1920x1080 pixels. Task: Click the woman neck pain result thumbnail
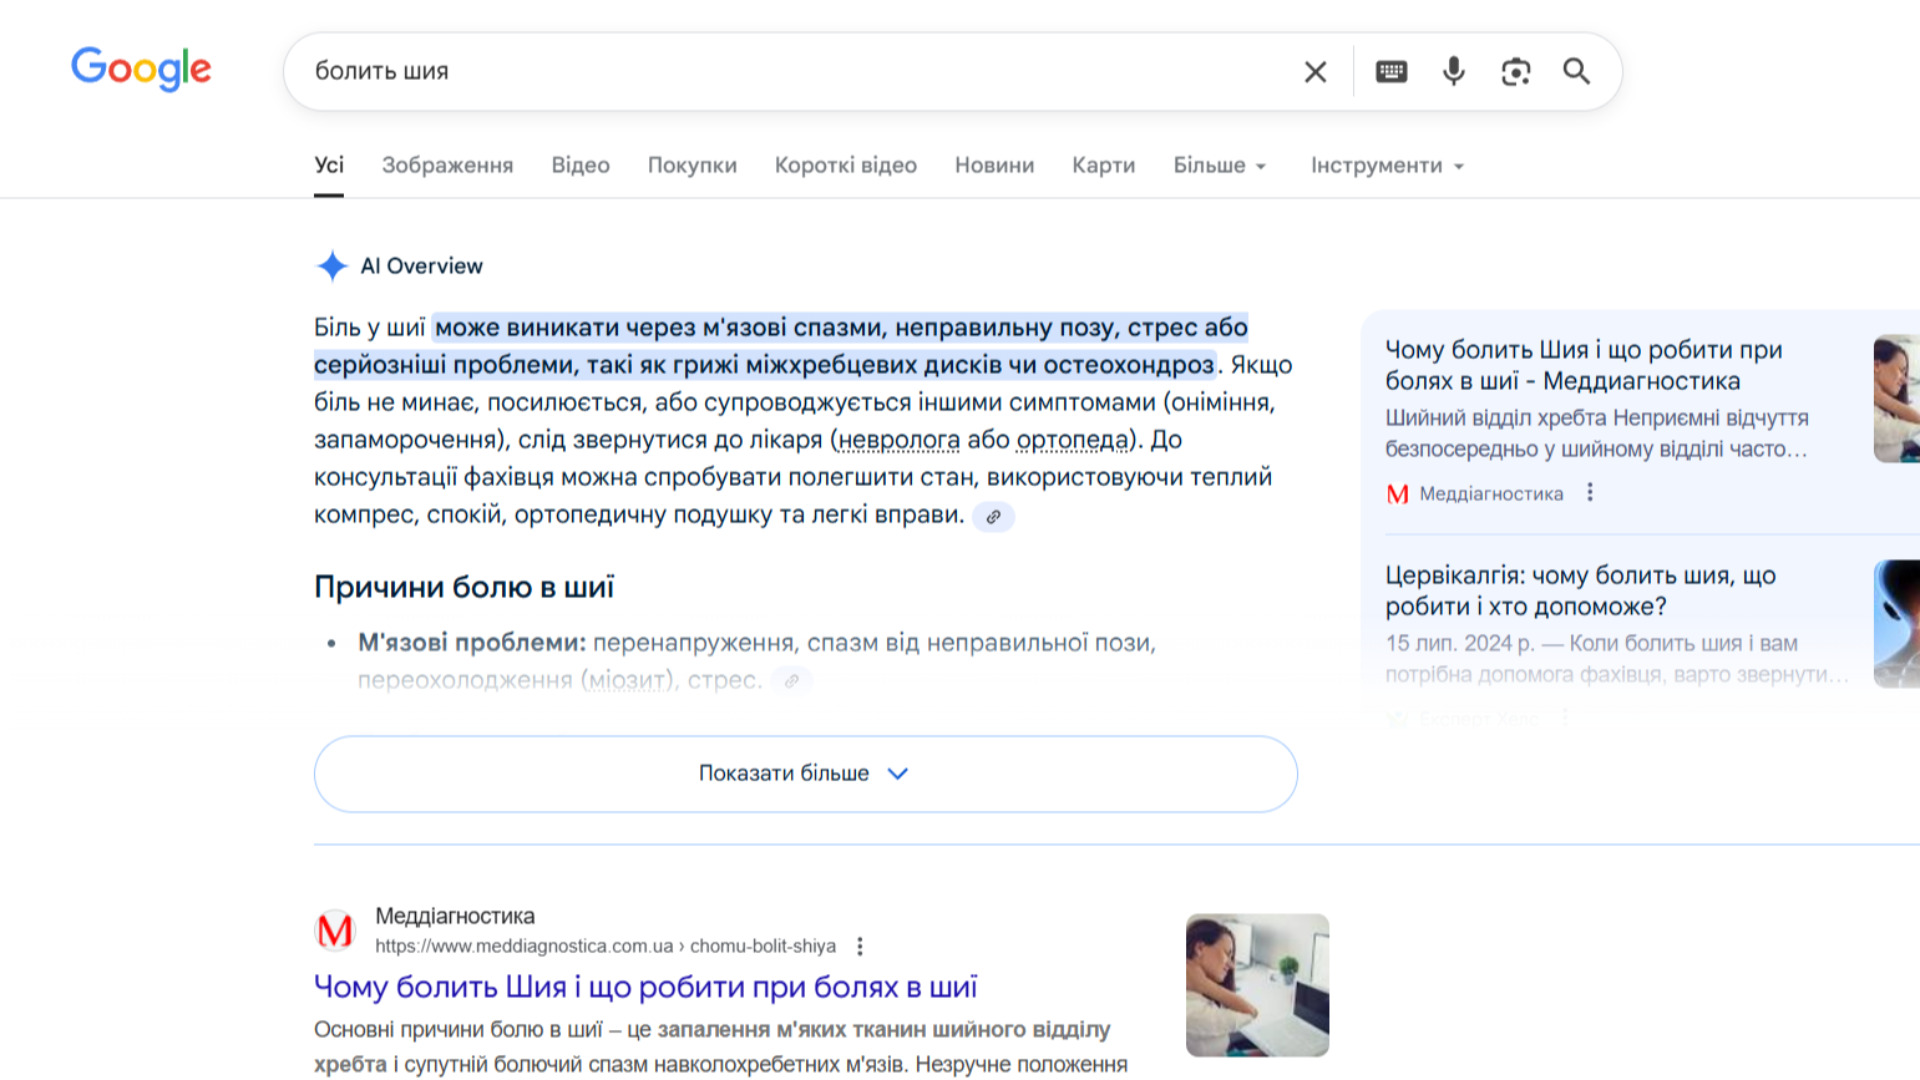click(x=1257, y=985)
